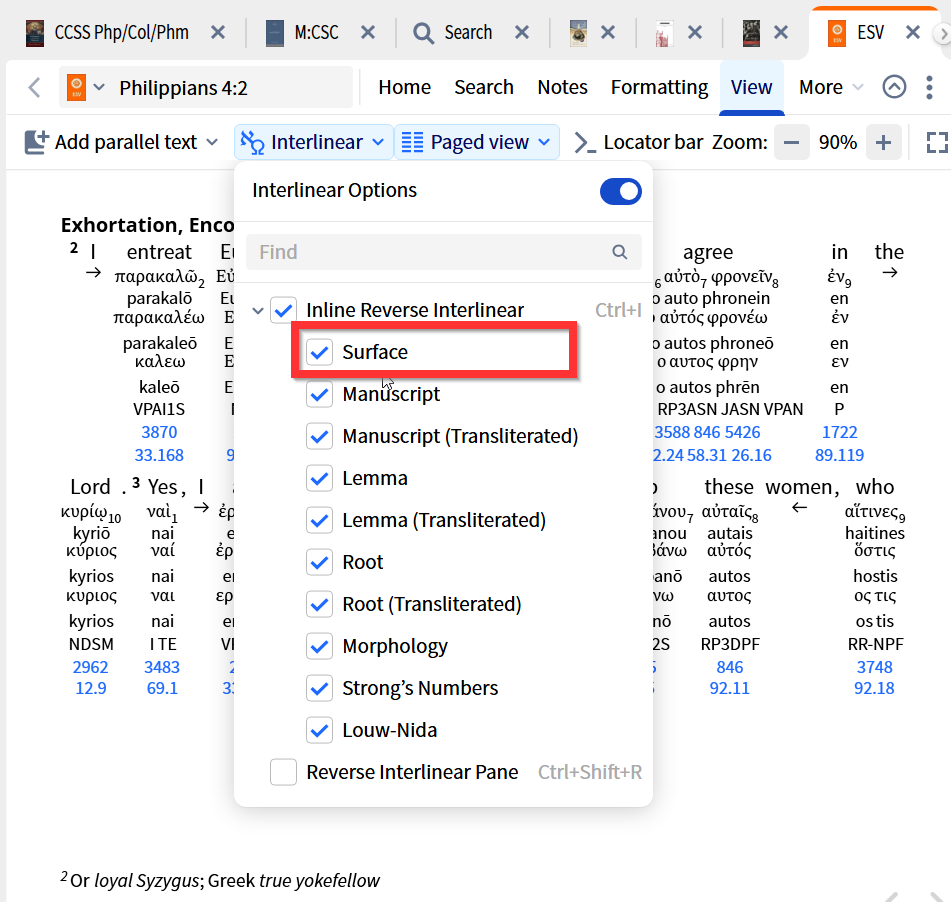The height and width of the screenshot is (902, 951).
Task: Collapse toolbar with circled up arrow
Action: 894,87
